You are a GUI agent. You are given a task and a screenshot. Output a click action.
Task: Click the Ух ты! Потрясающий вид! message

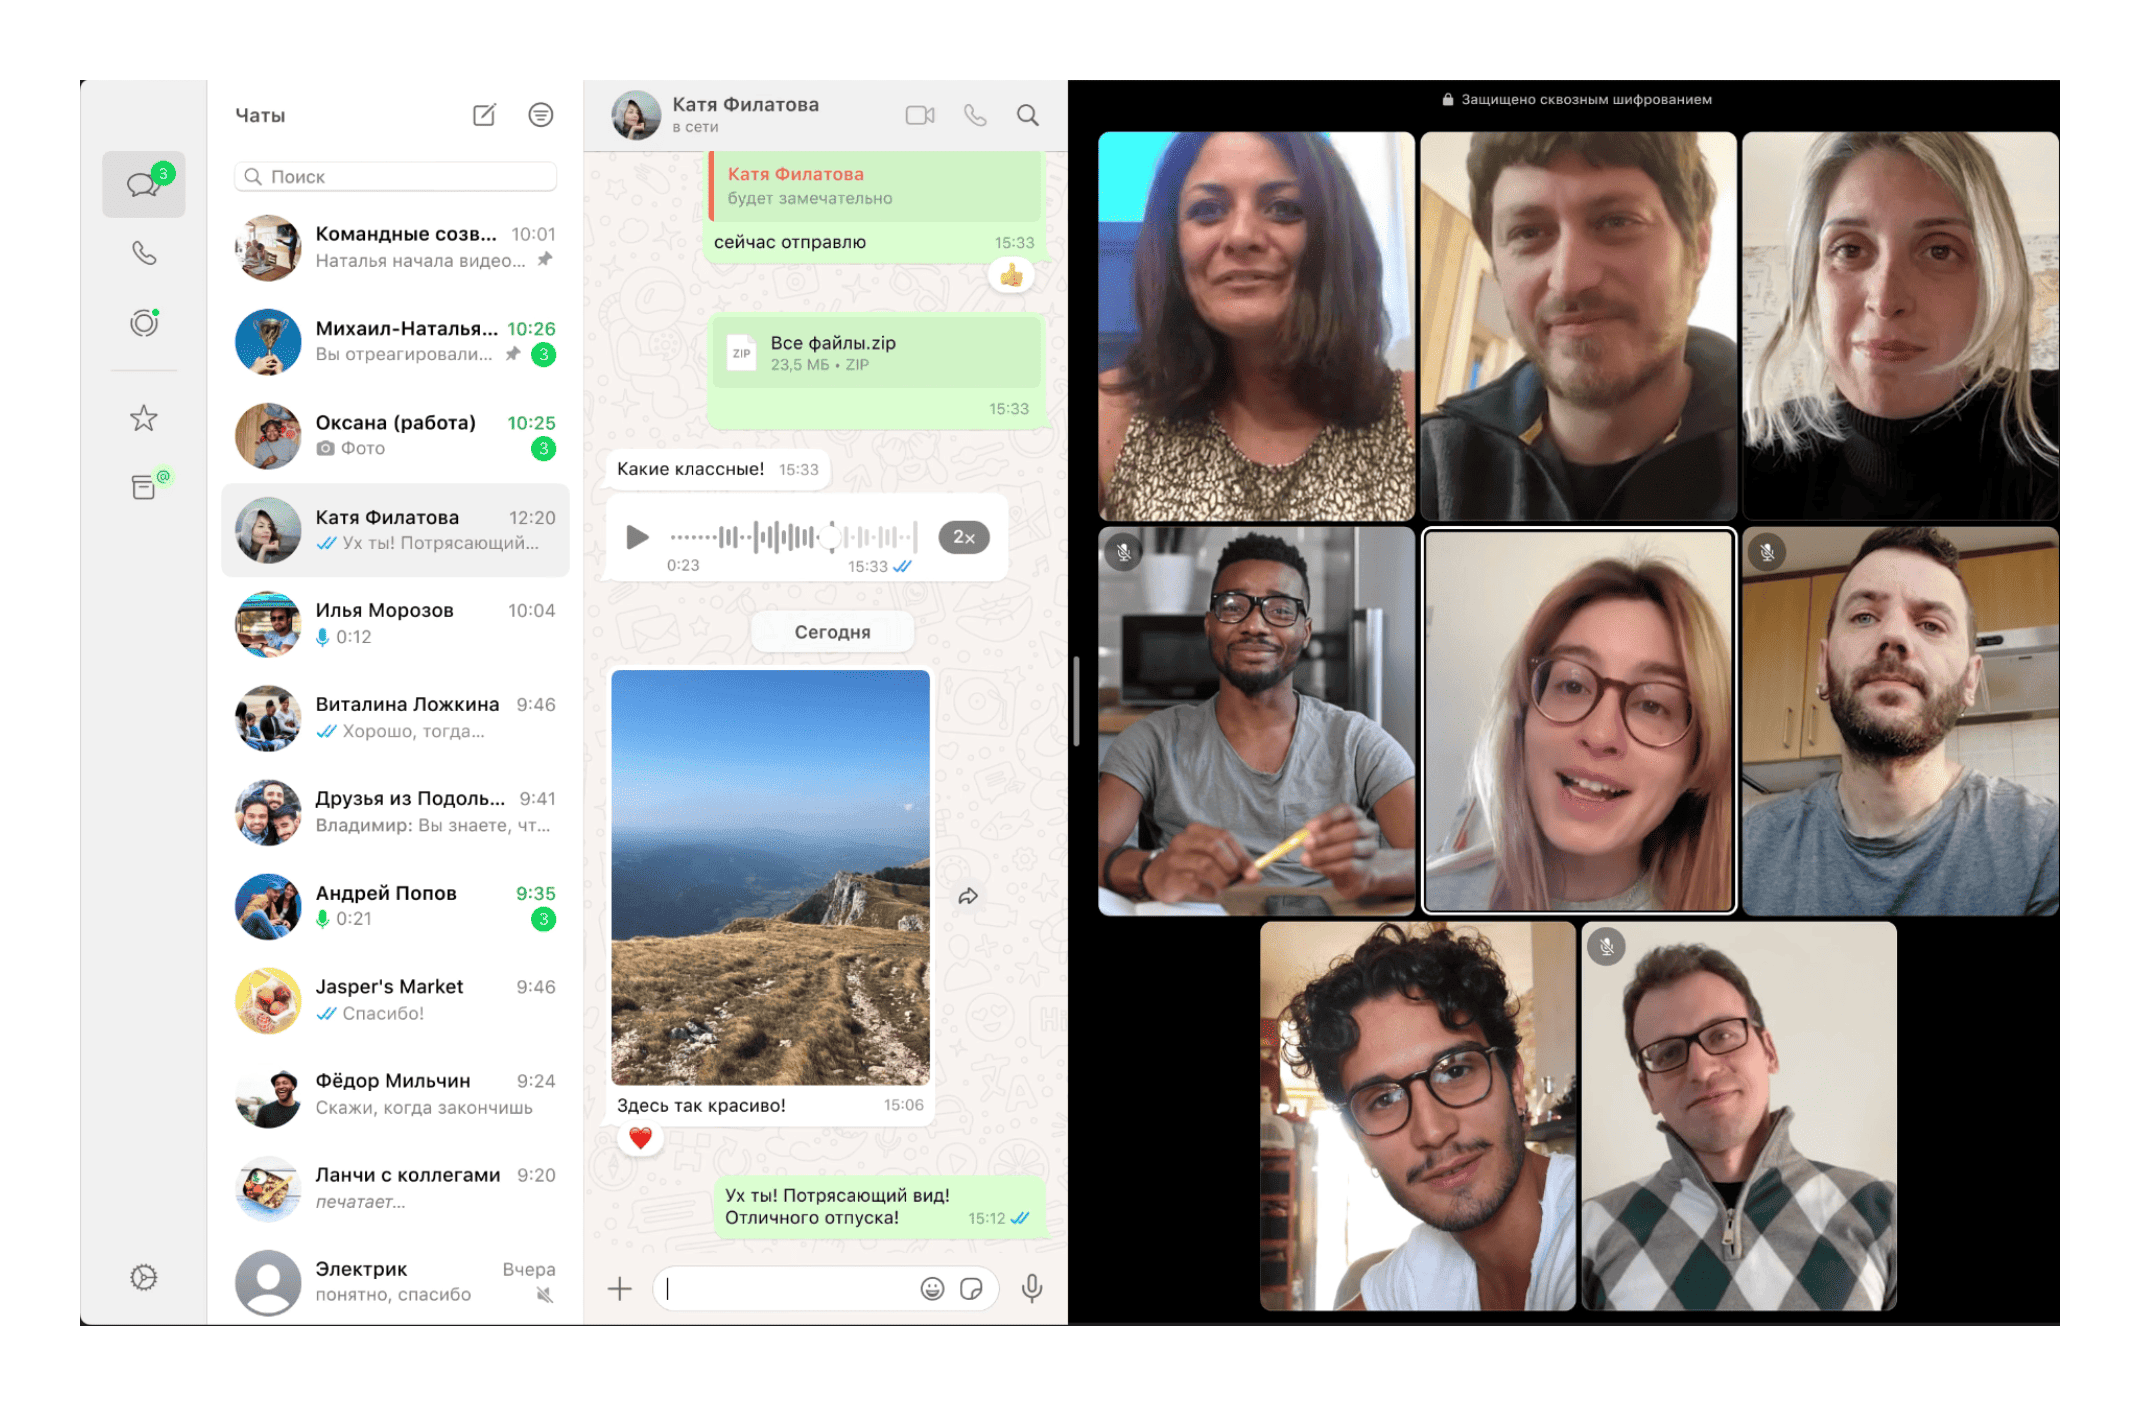880,1206
